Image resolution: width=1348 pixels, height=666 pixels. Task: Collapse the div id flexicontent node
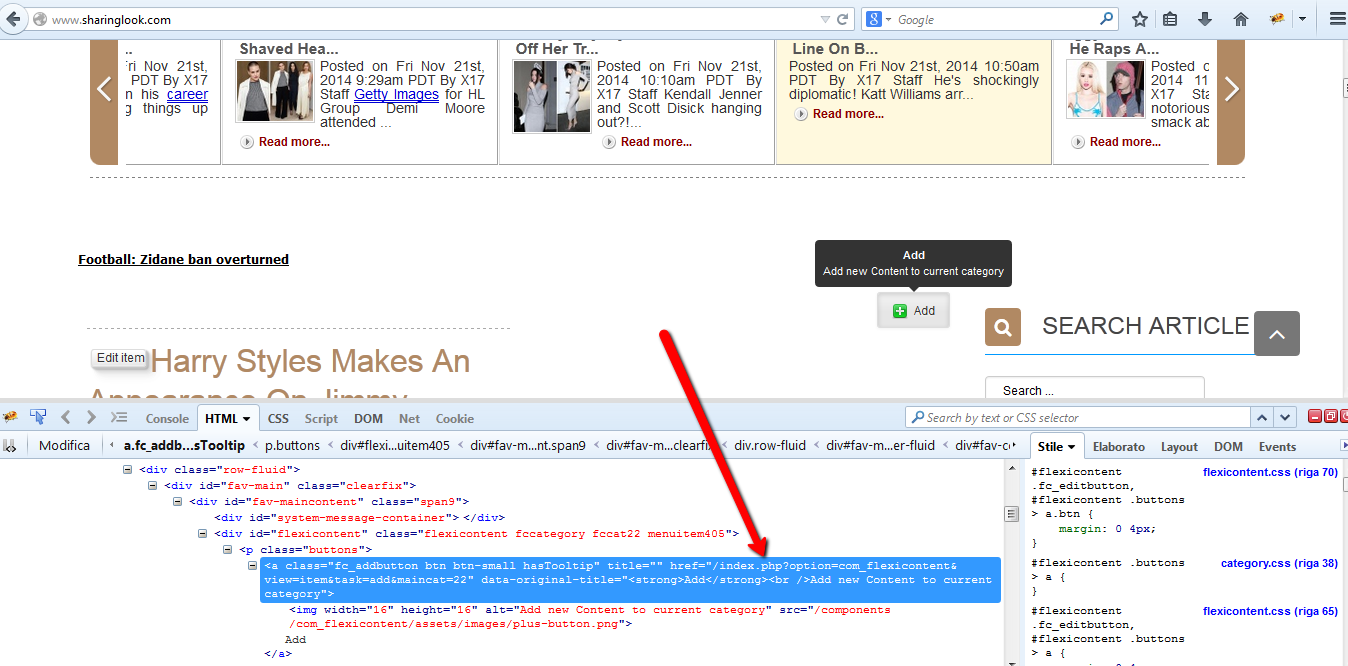(x=201, y=533)
